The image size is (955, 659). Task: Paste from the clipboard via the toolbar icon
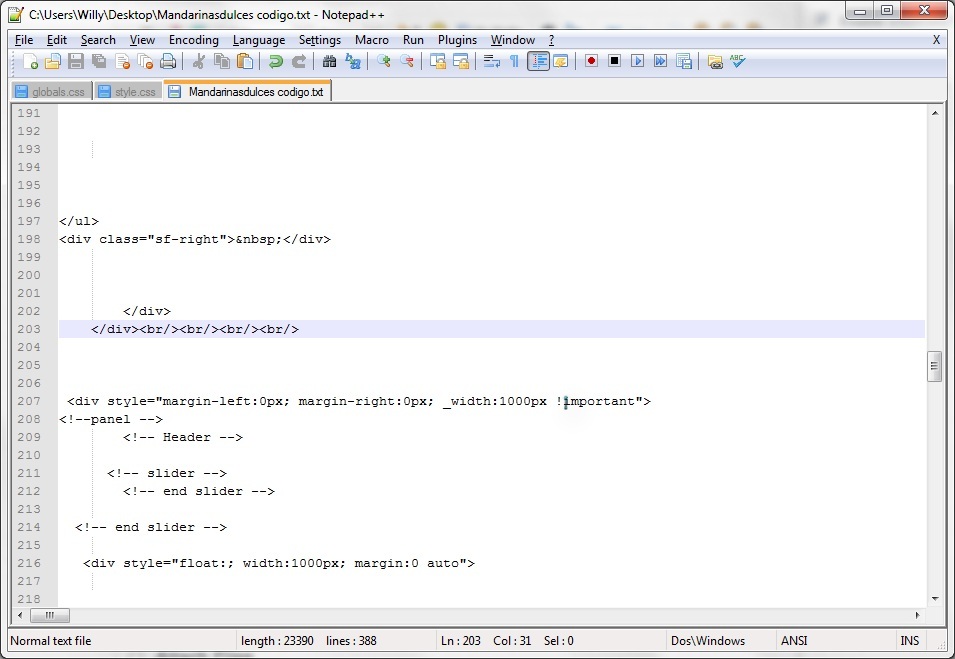[245, 61]
